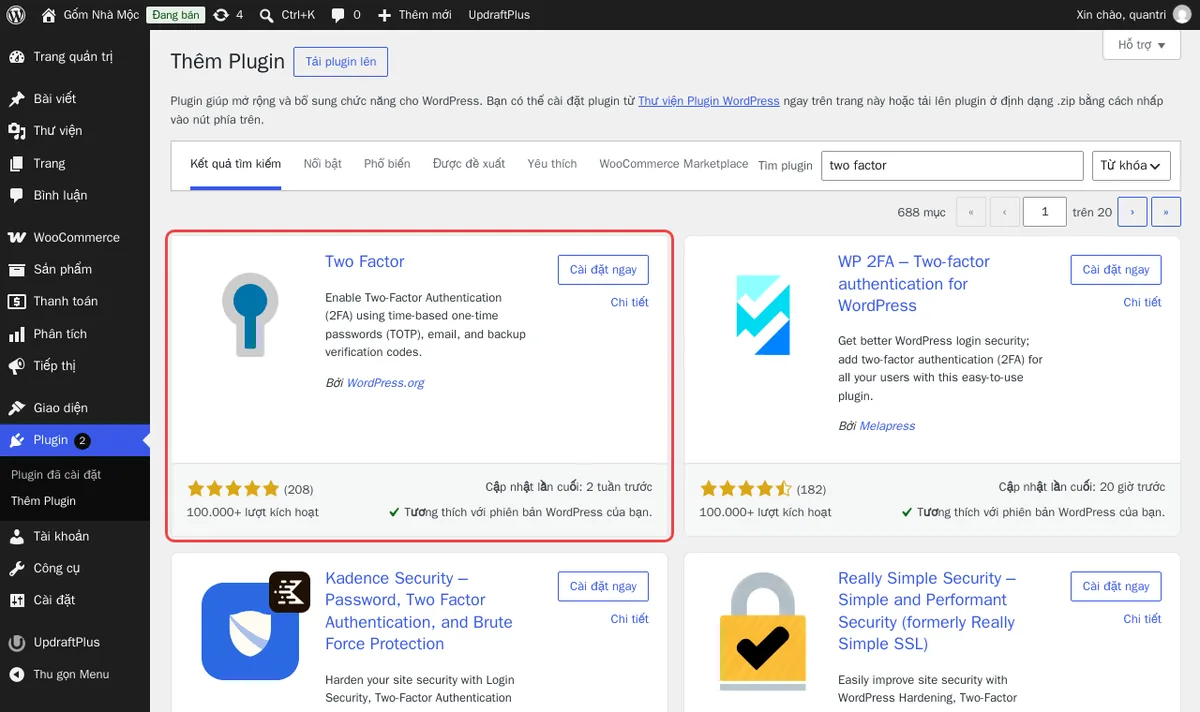Screen dimensions: 1200x712
Task: Open Thư viện Plugin WordPress link
Action: [x=709, y=101]
